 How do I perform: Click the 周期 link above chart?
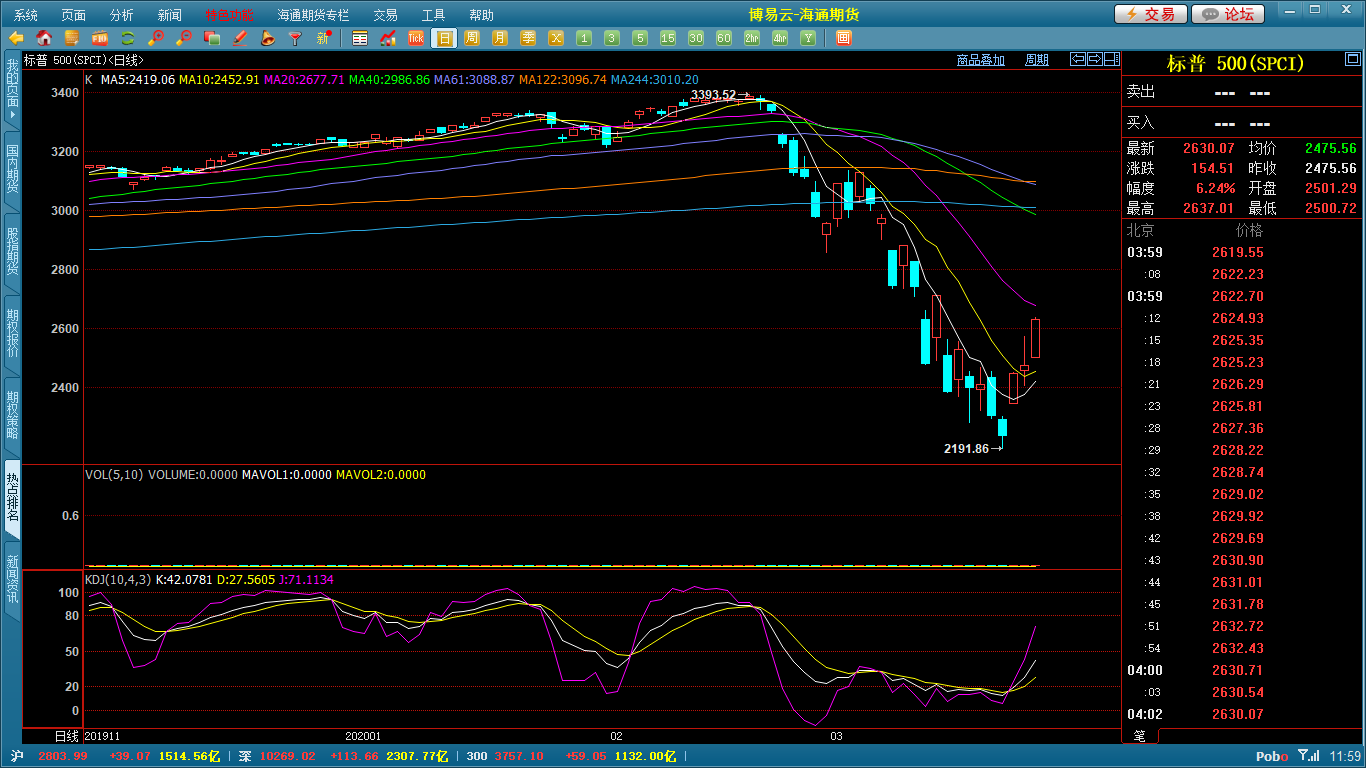[1037, 60]
